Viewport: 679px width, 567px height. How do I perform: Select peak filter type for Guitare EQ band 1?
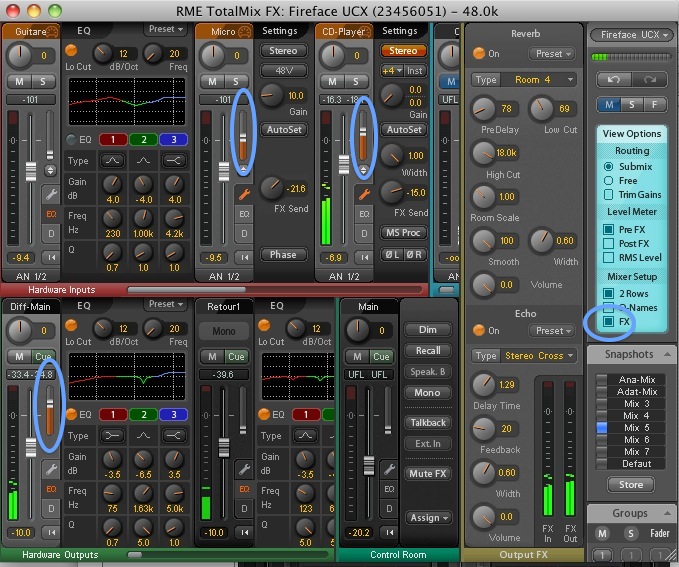[x=113, y=161]
